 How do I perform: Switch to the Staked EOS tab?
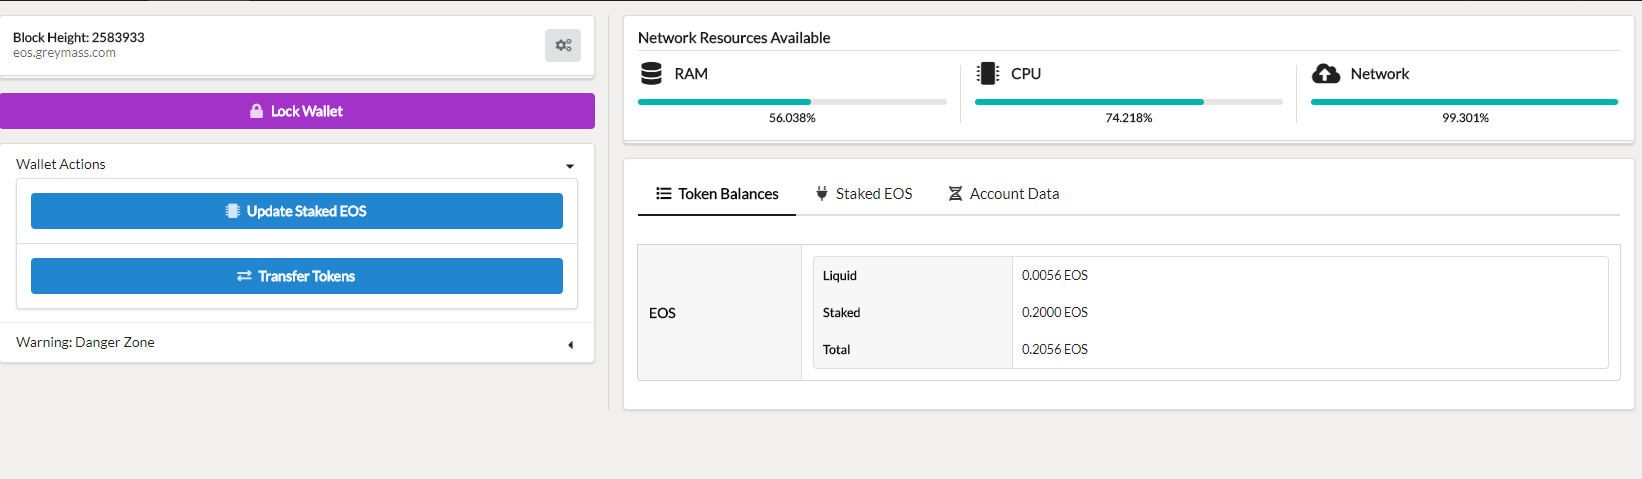[x=864, y=194]
